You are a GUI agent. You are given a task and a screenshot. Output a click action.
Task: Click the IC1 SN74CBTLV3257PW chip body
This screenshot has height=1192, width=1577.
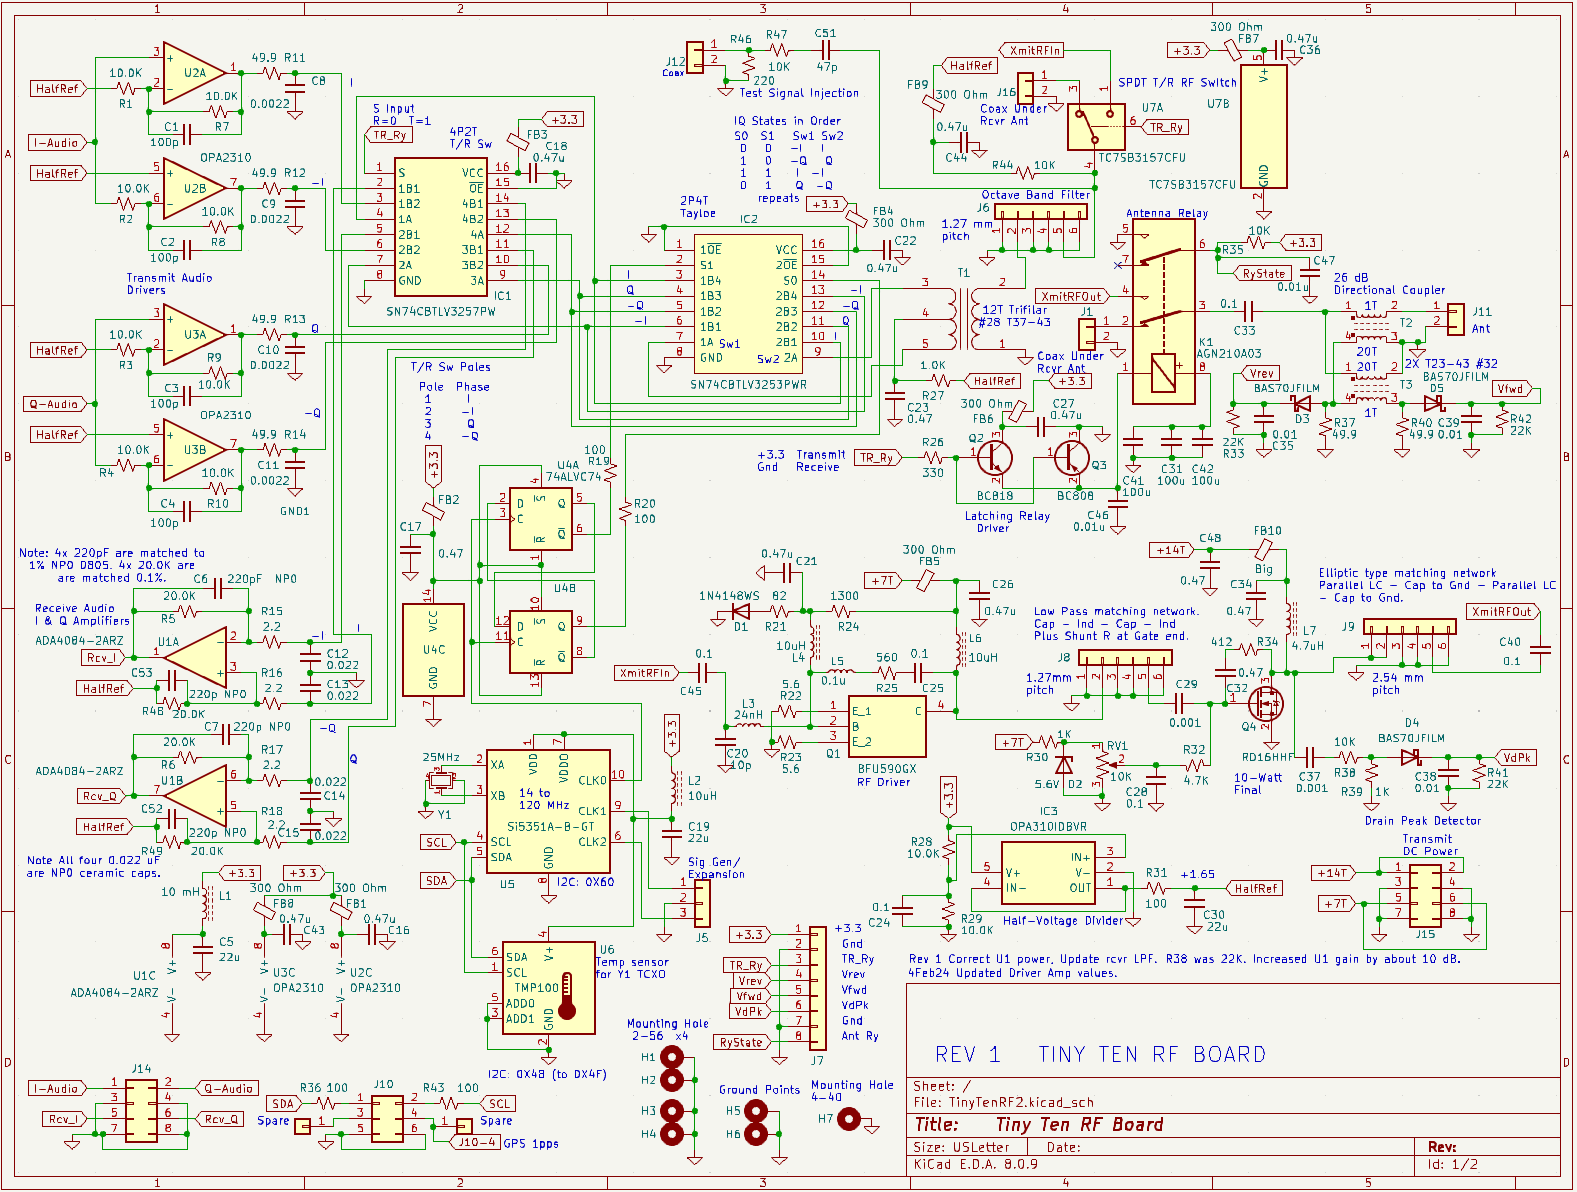pos(440,228)
